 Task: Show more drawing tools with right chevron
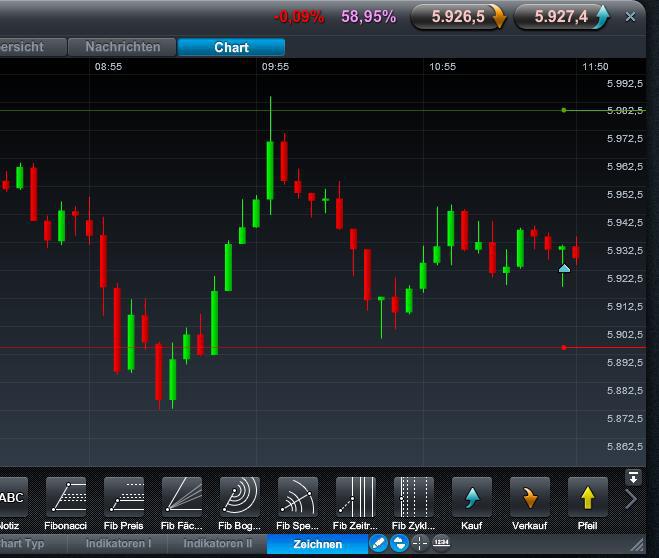[631, 500]
